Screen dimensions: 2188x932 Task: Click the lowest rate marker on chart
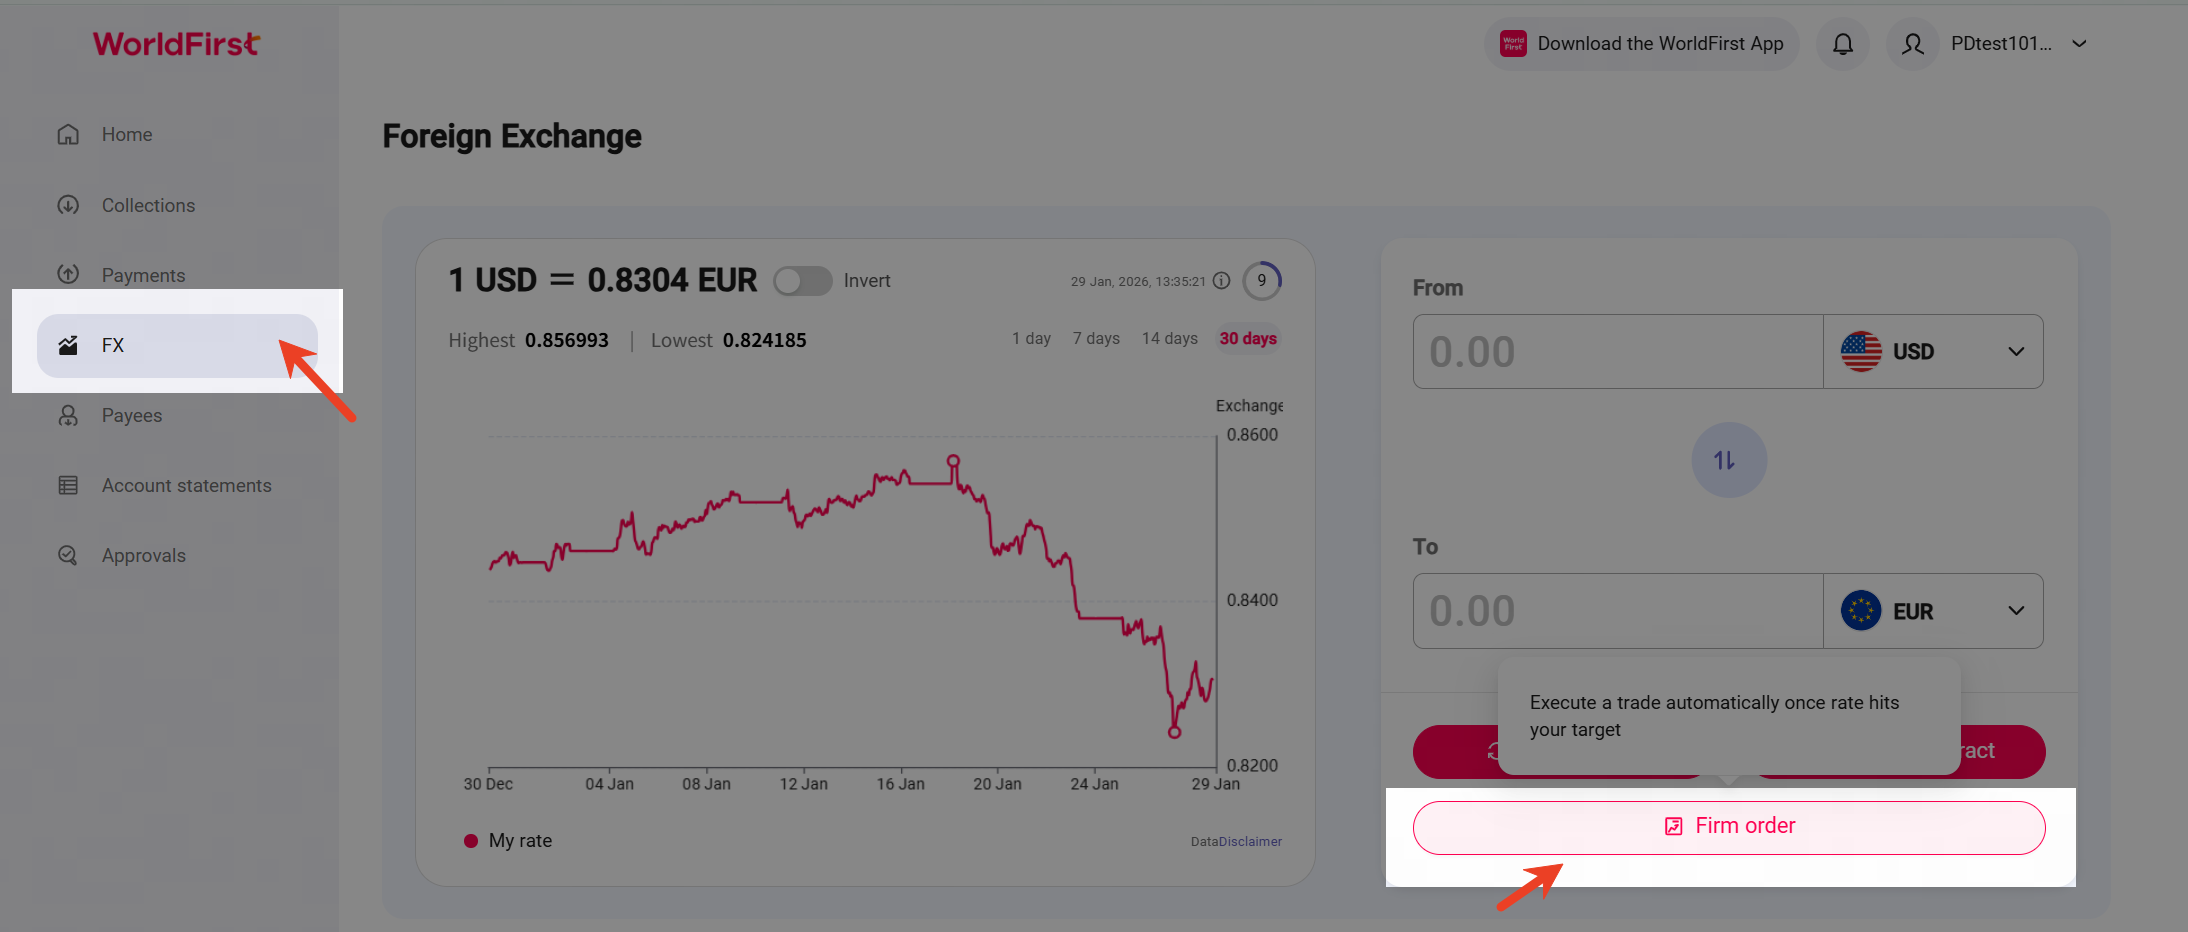pos(1174,732)
